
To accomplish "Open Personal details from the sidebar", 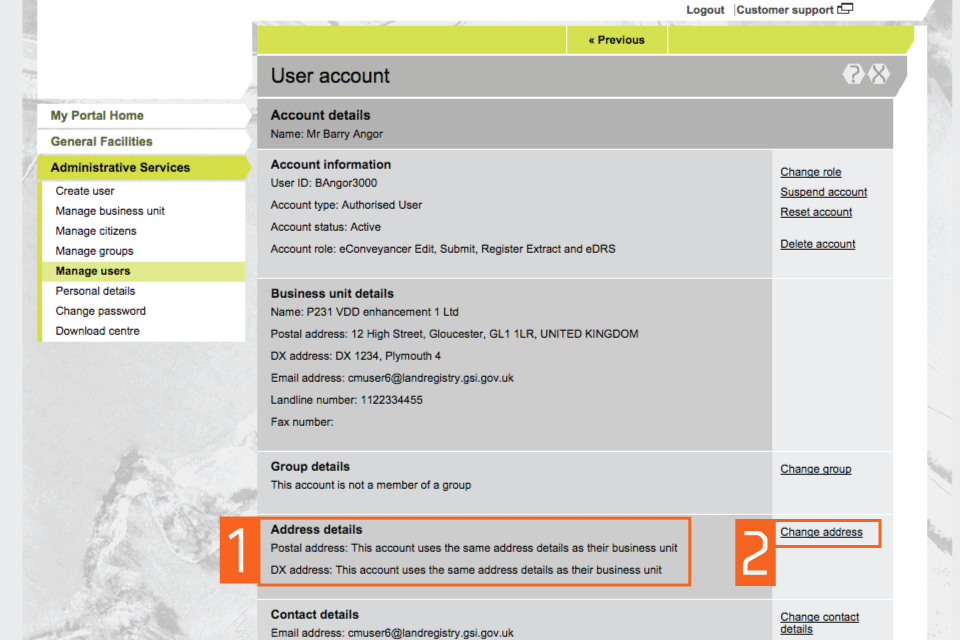I will [x=95, y=291].
